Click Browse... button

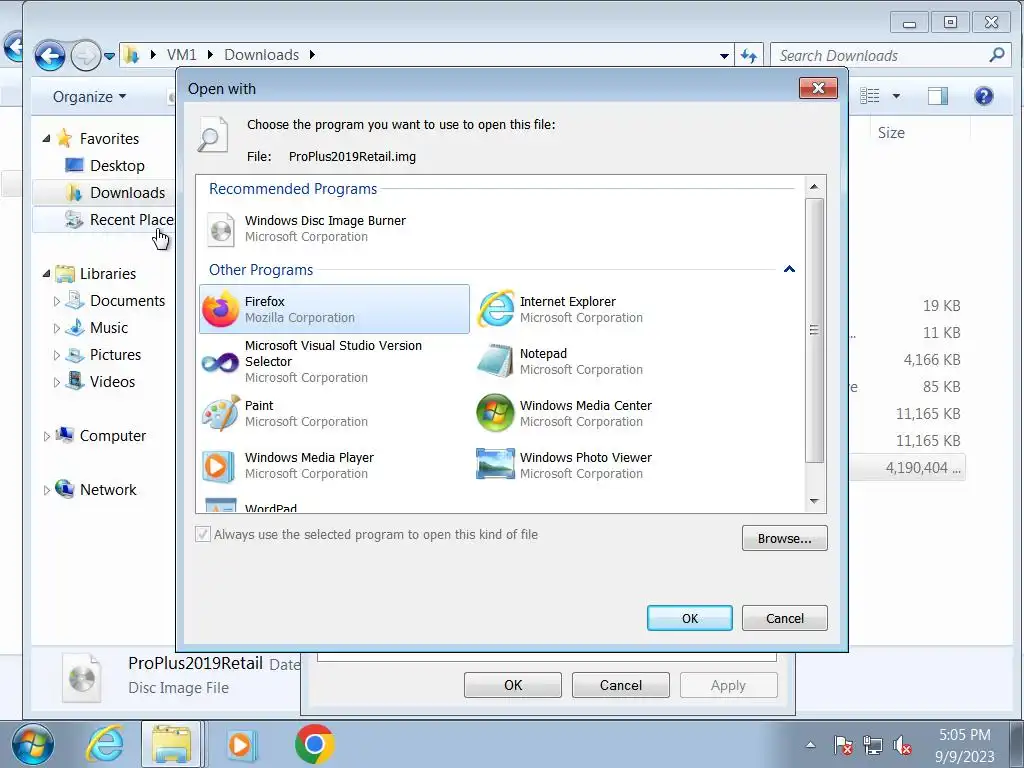(784, 538)
